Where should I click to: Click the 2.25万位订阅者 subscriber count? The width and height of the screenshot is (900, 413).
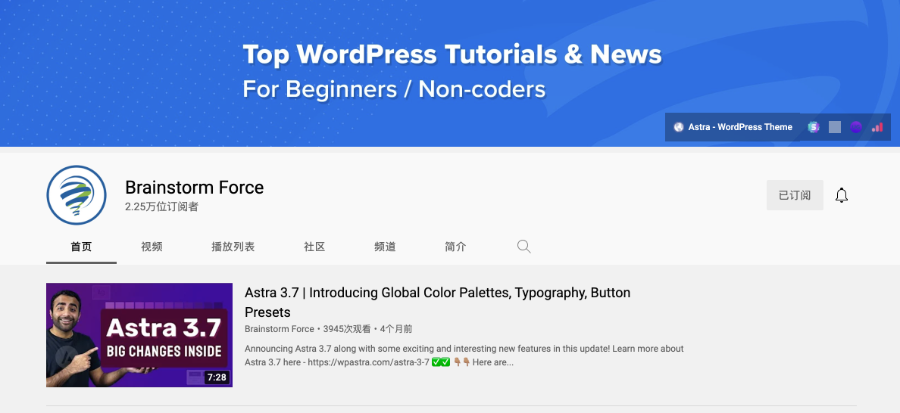[162, 207]
